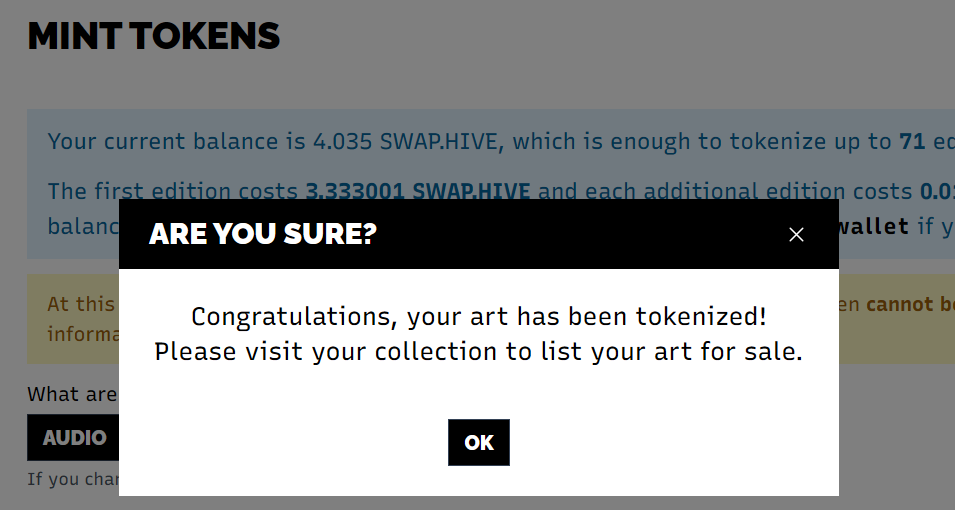The width and height of the screenshot is (955, 510).
Task: Click the bold 71 editions number
Action: click(x=912, y=141)
